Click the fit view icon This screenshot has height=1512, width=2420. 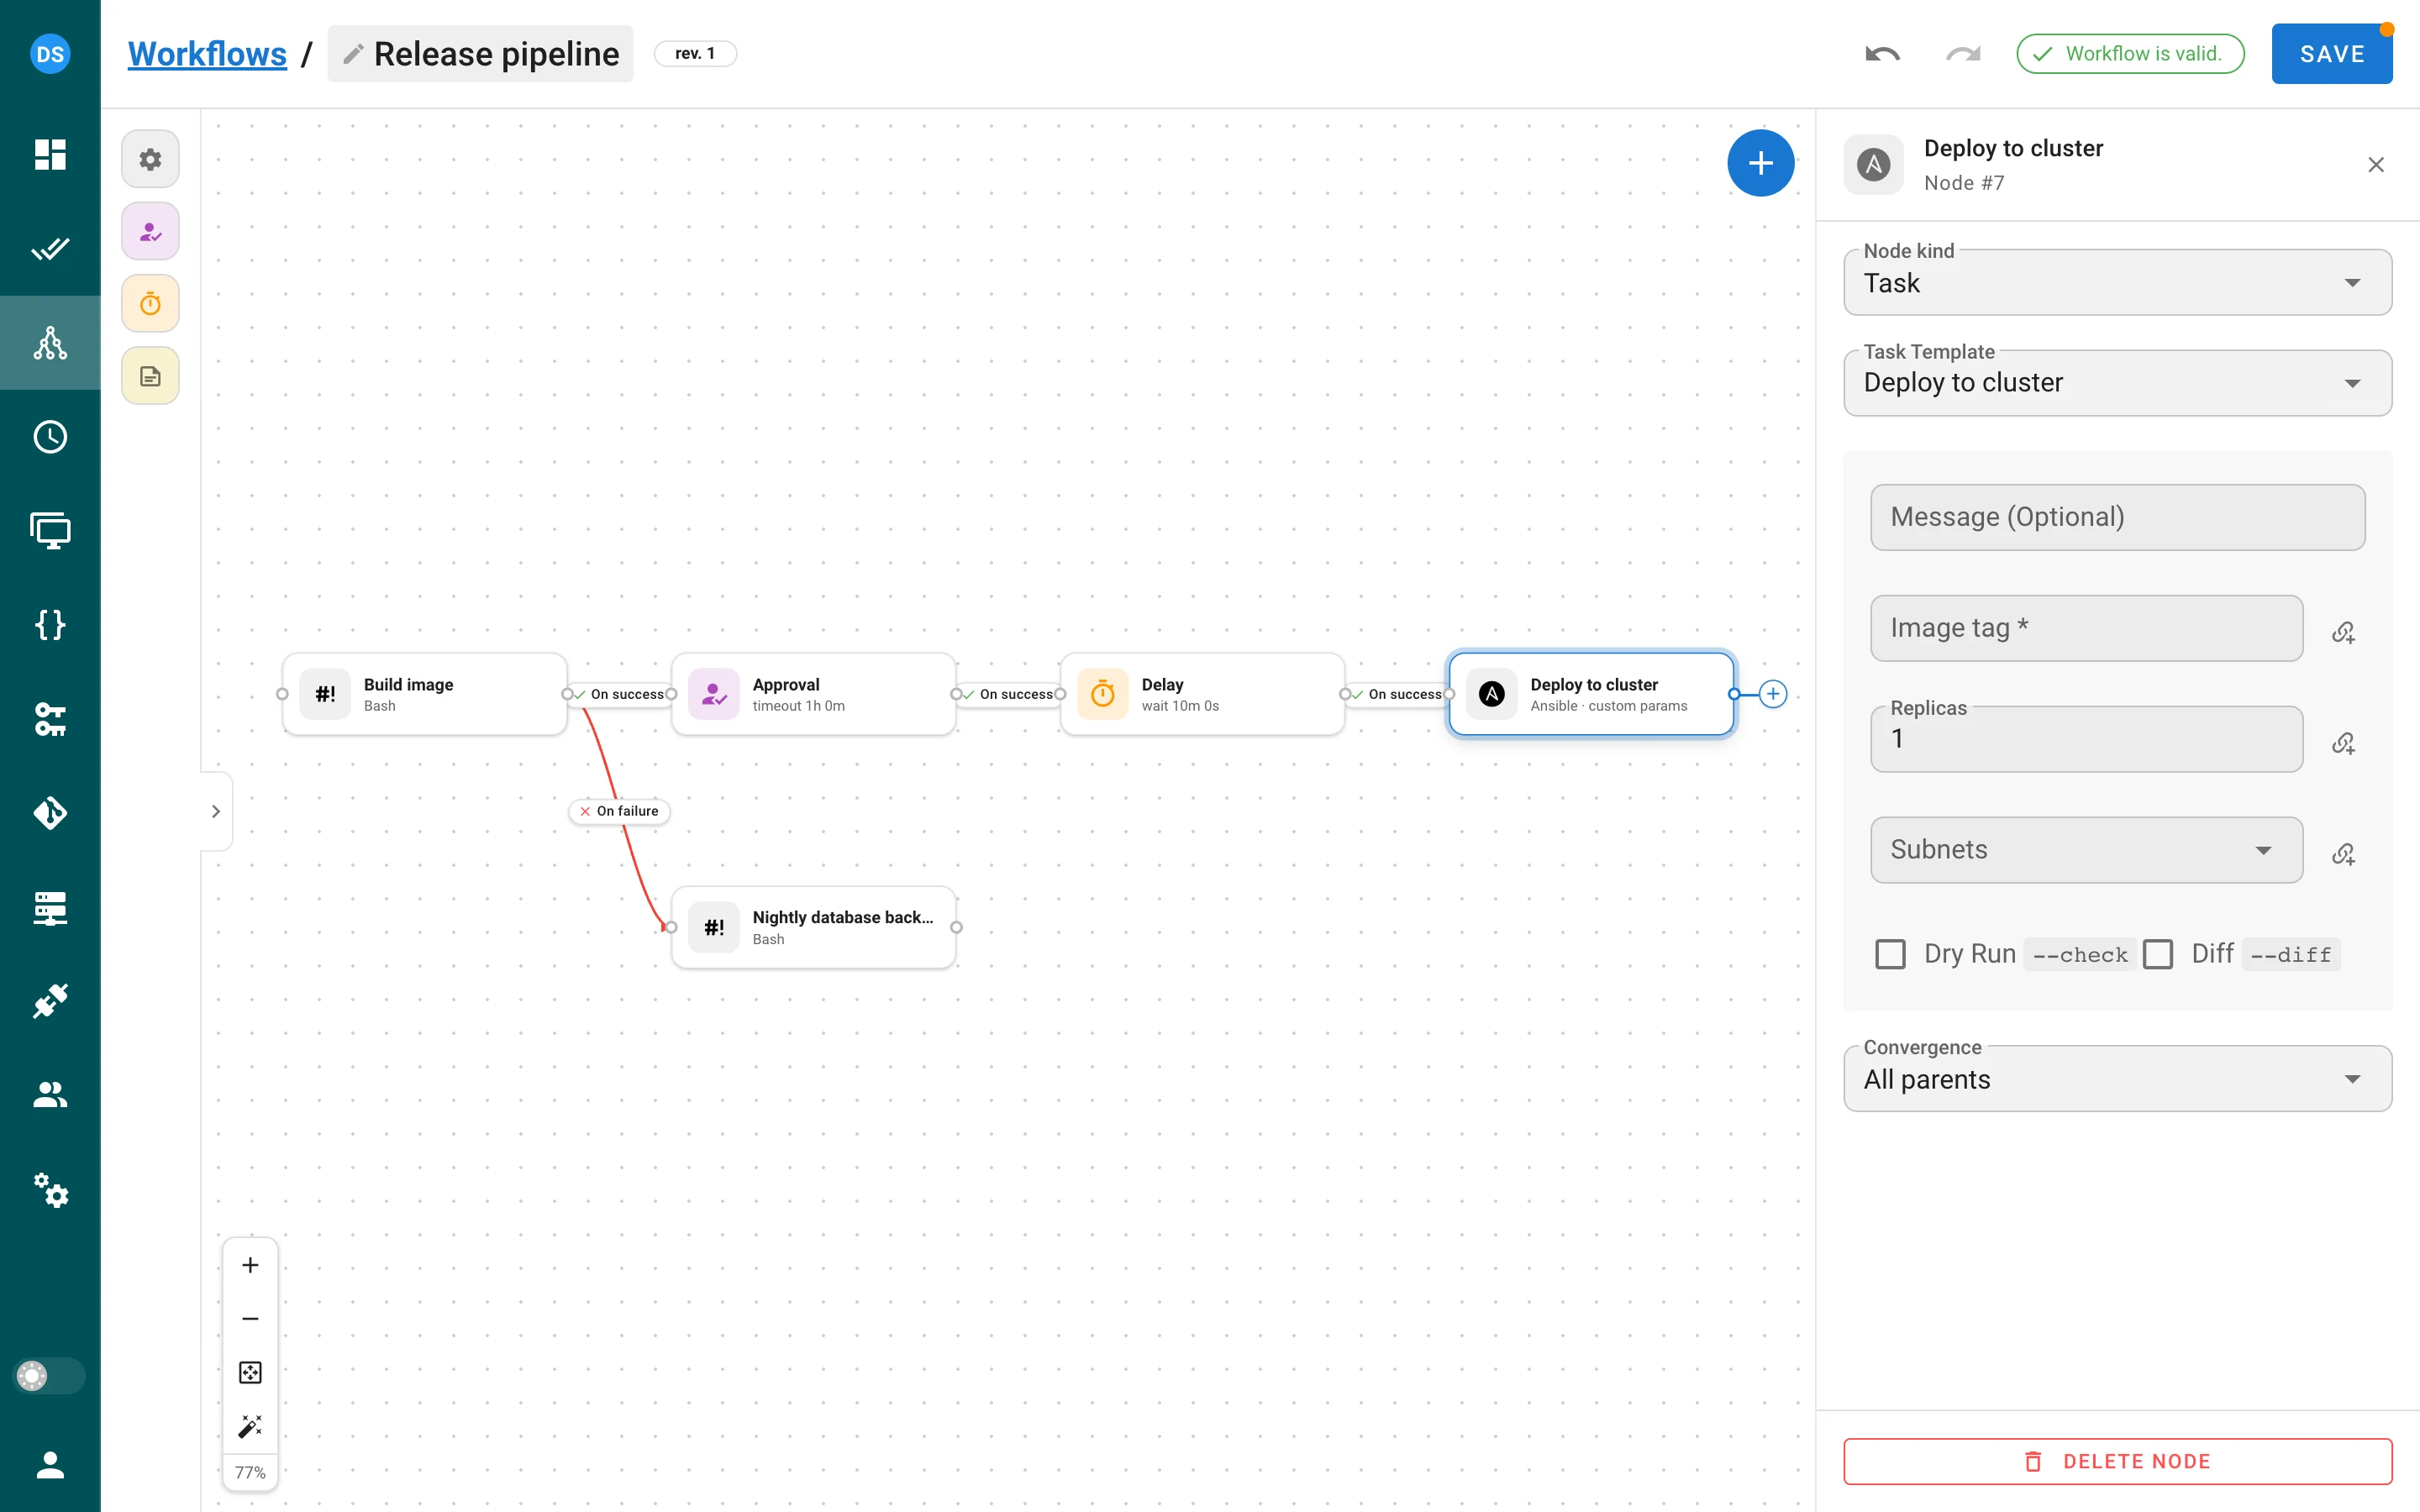coord(250,1372)
